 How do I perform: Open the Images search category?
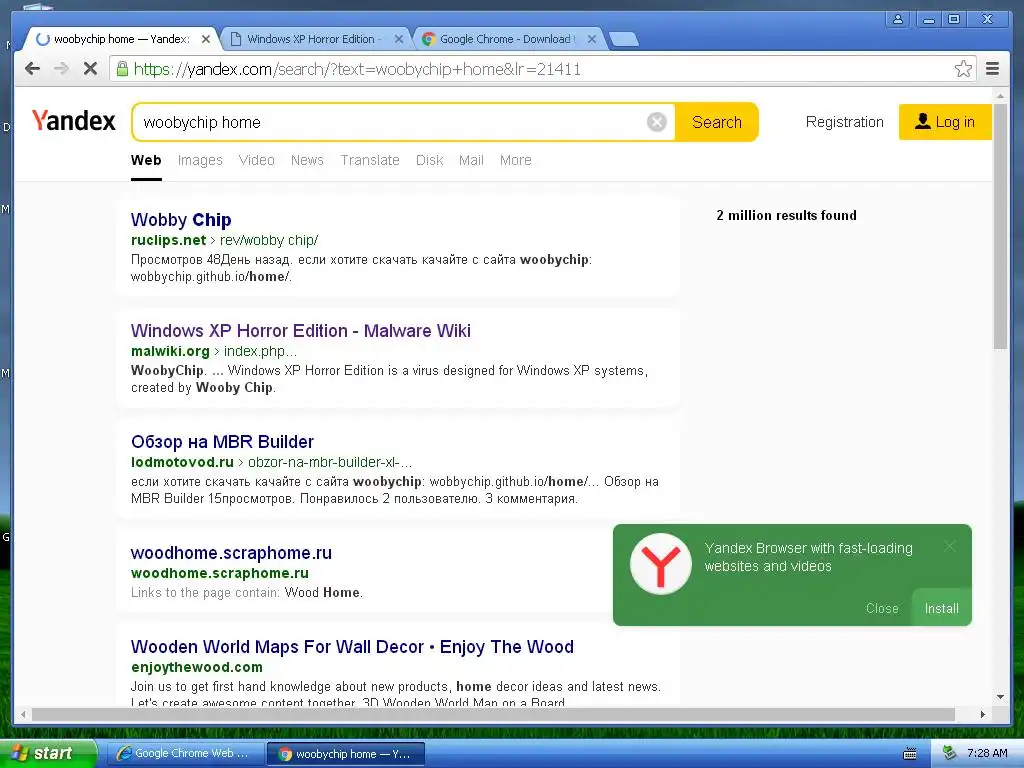pos(200,160)
